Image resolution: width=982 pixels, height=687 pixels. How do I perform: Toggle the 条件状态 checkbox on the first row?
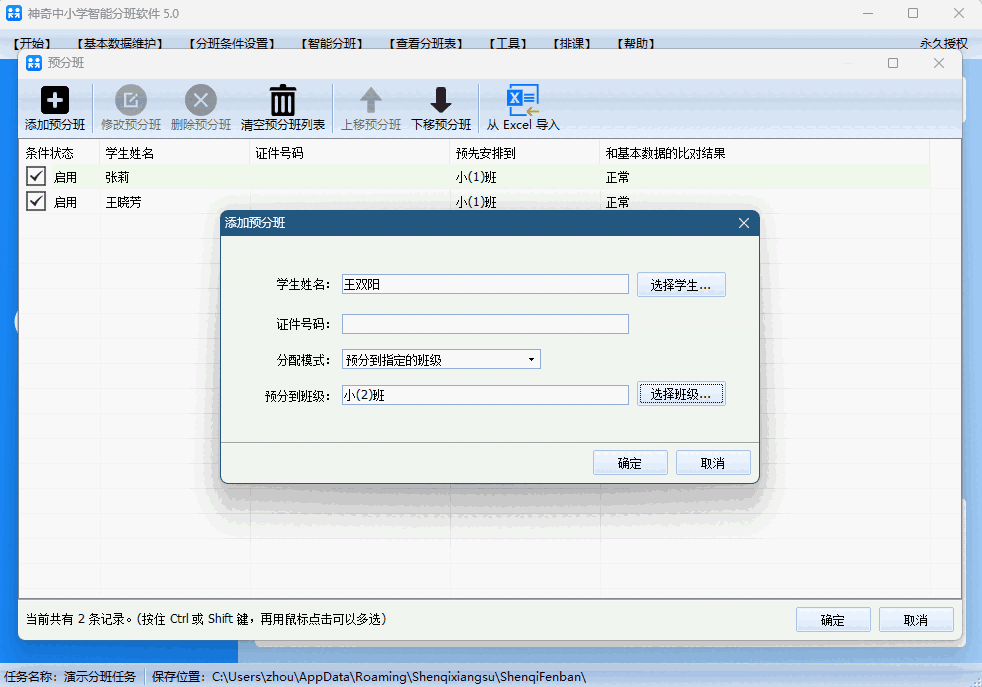click(x=36, y=176)
